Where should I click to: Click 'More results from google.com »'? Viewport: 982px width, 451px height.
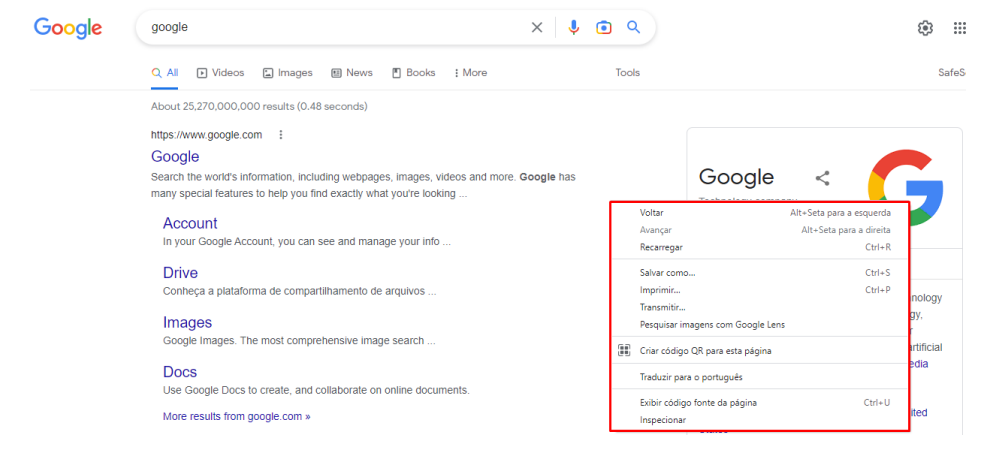237,416
